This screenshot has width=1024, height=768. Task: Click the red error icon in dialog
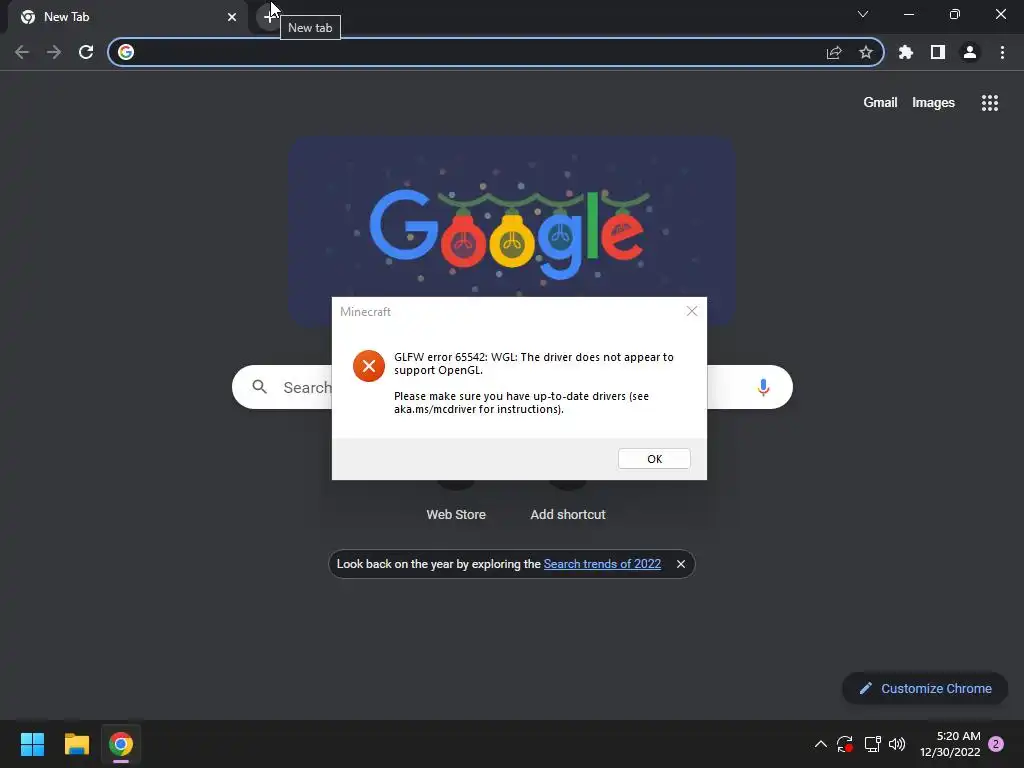coord(369,366)
